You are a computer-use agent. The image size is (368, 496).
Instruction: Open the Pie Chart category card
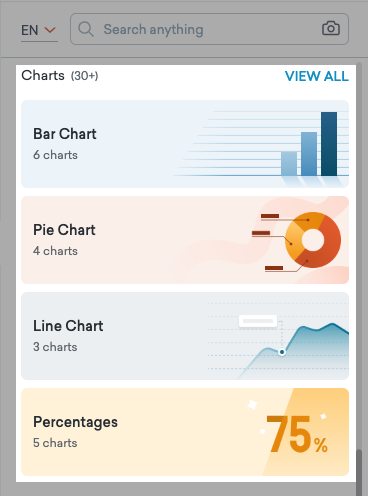tap(185, 240)
